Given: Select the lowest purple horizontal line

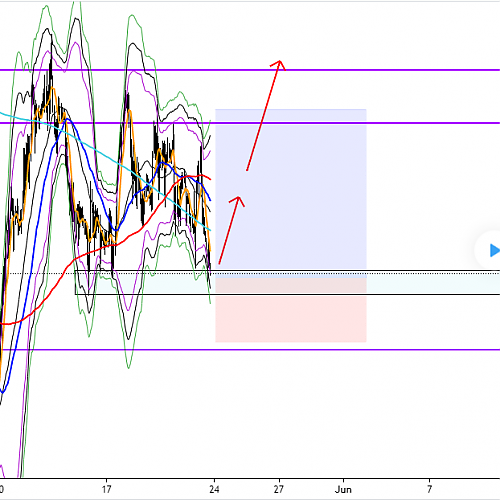Looking at the screenshot, I should [x=250, y=350].
